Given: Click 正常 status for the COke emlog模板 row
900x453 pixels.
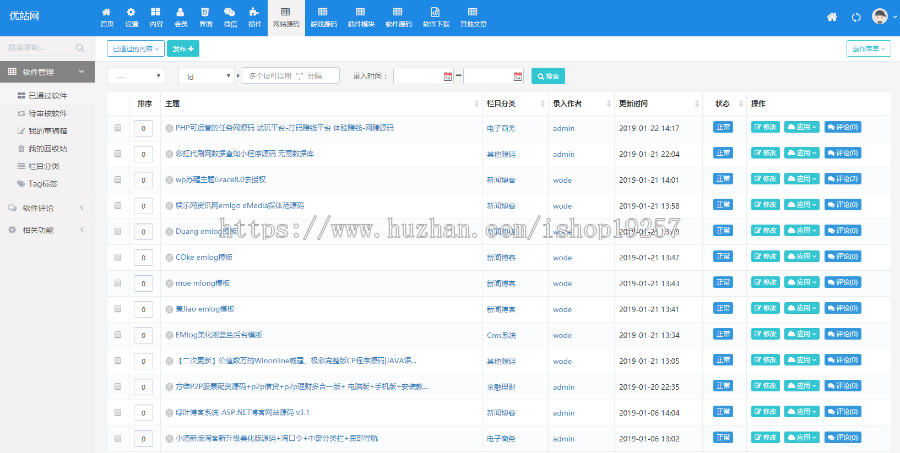Looking at the screenshot, I should pyautogui.click(x=723, y=256).
